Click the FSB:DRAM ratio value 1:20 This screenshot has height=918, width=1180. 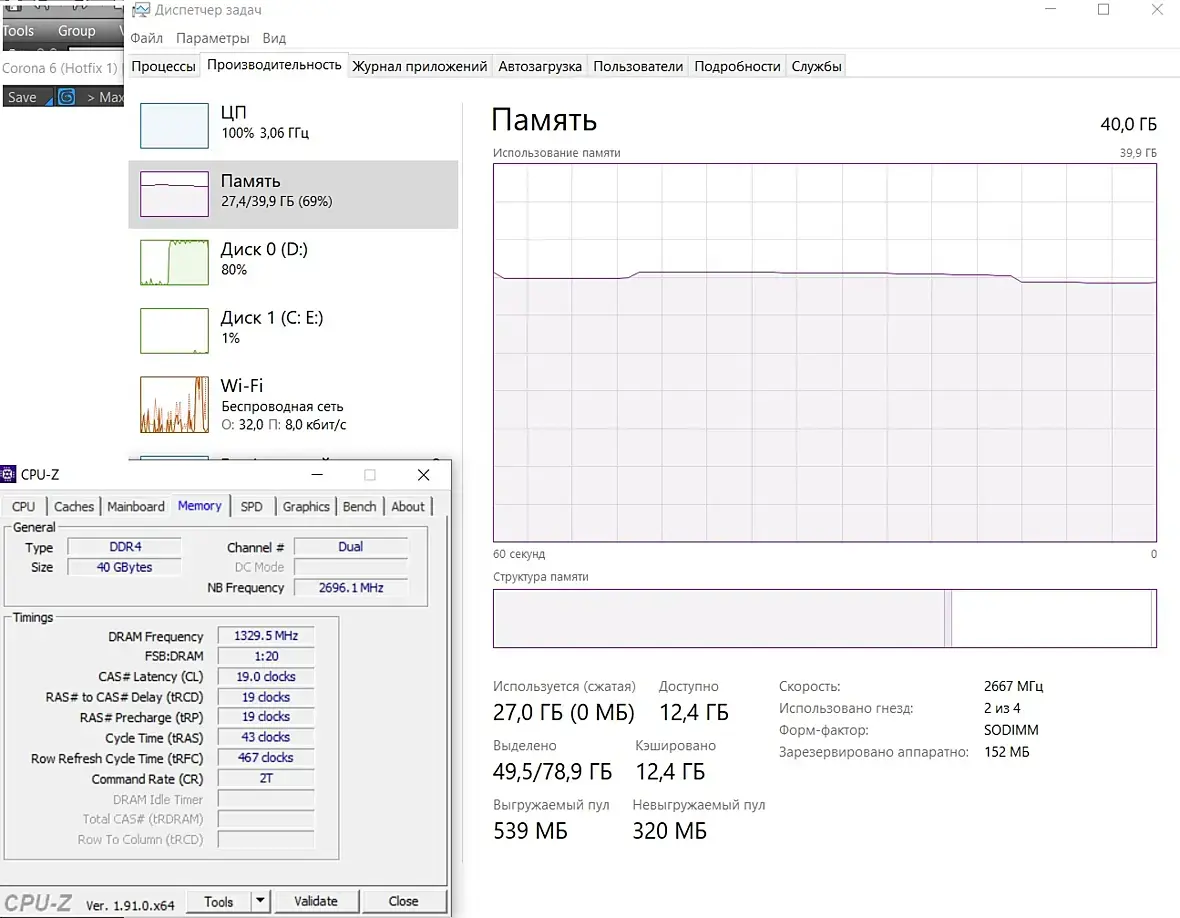click(266, 656)
